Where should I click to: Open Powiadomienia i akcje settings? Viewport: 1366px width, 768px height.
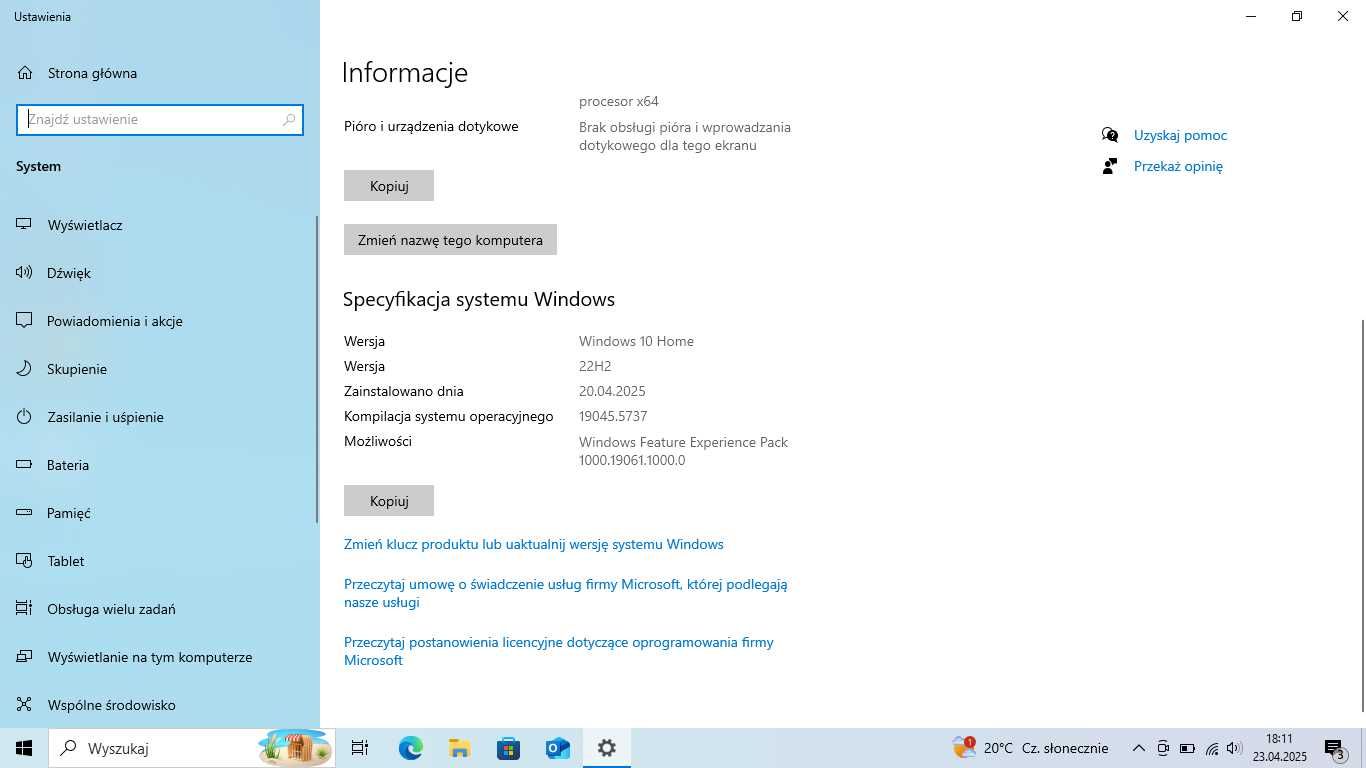tap(114, 321)
